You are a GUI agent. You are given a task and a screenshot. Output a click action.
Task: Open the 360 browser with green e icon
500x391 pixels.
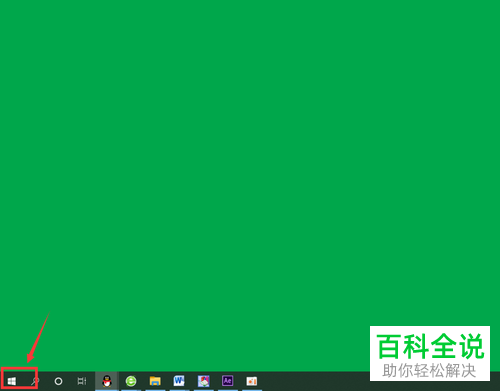click(x=131, y=381)
